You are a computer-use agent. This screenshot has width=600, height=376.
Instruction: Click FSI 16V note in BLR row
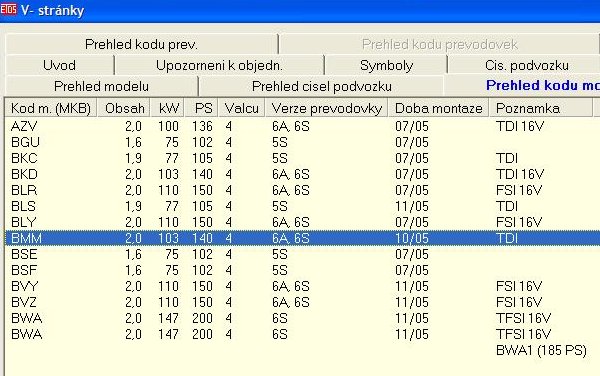pos(519,190)
